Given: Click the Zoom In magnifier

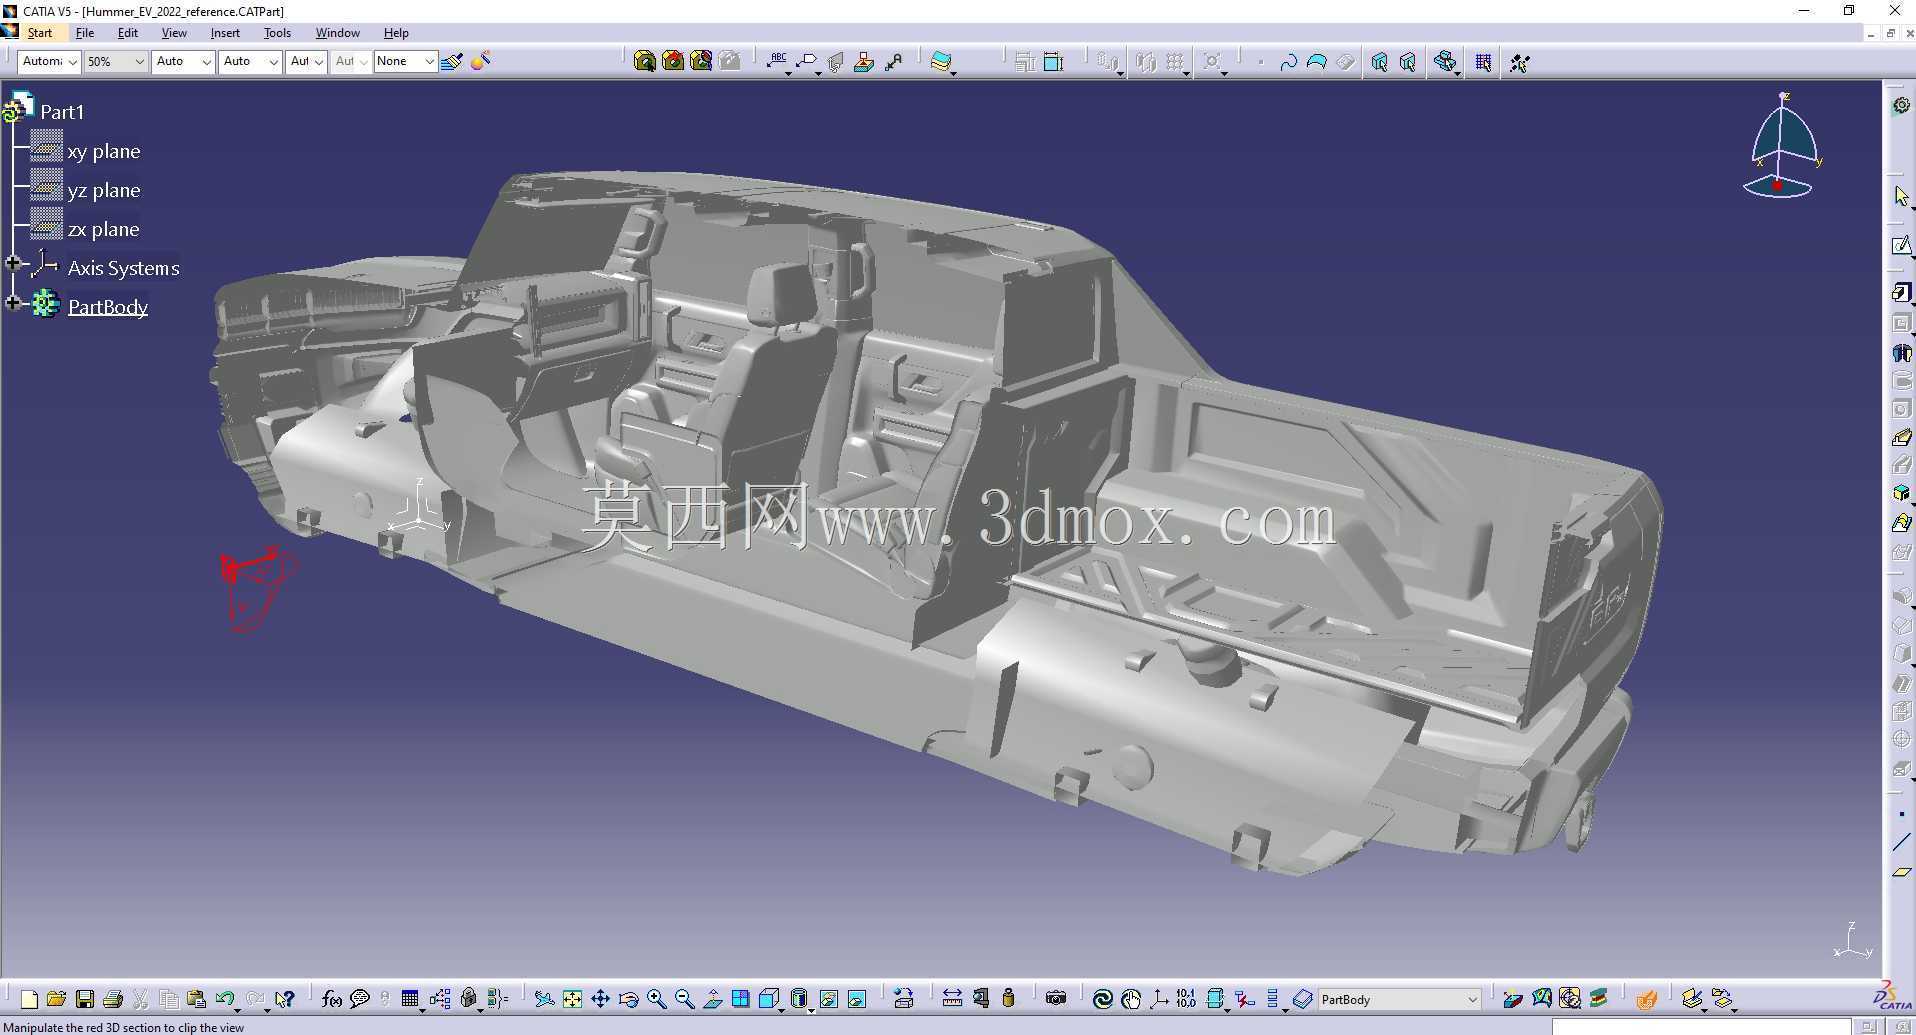Looking at the screenshot, I should 656,999.
